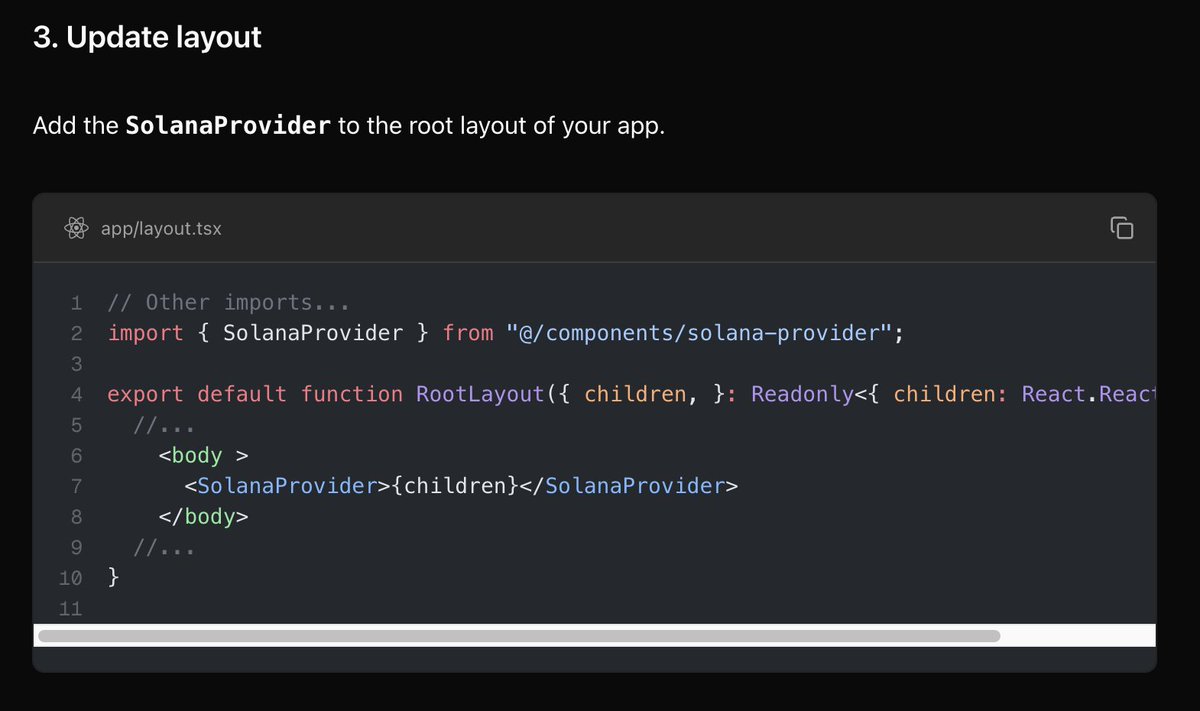Click the import keyword on line 2
Image resolution: width=1200 pixels, height=711 pixels.
click(145, 333)
